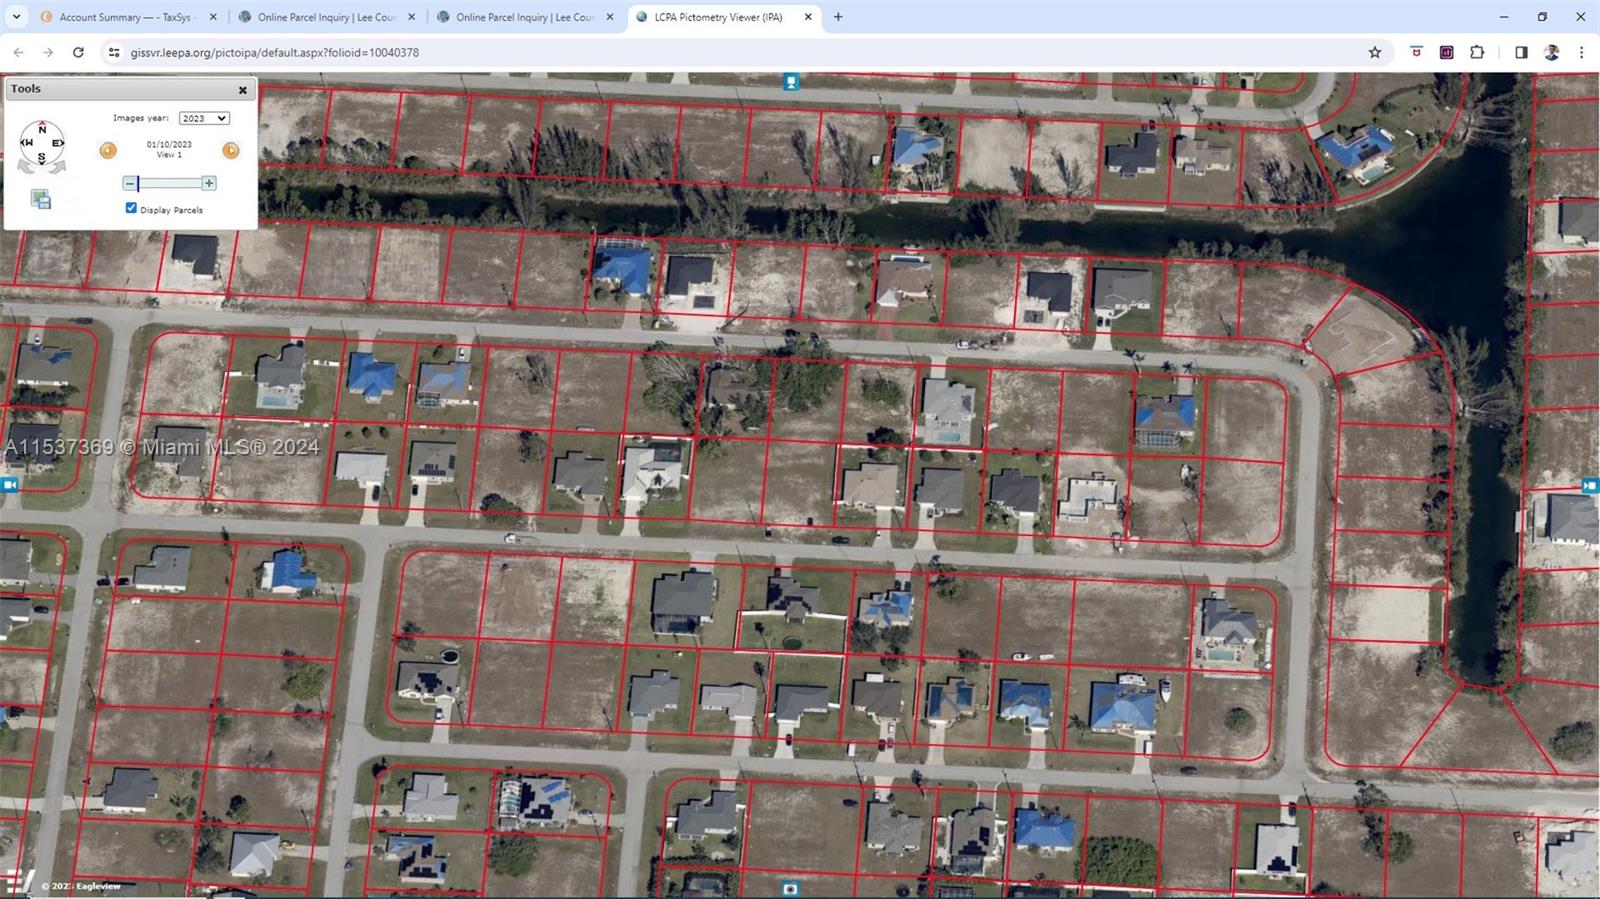
Task: Open the Images year 2023 dropdown
Action: coord(204,118)
